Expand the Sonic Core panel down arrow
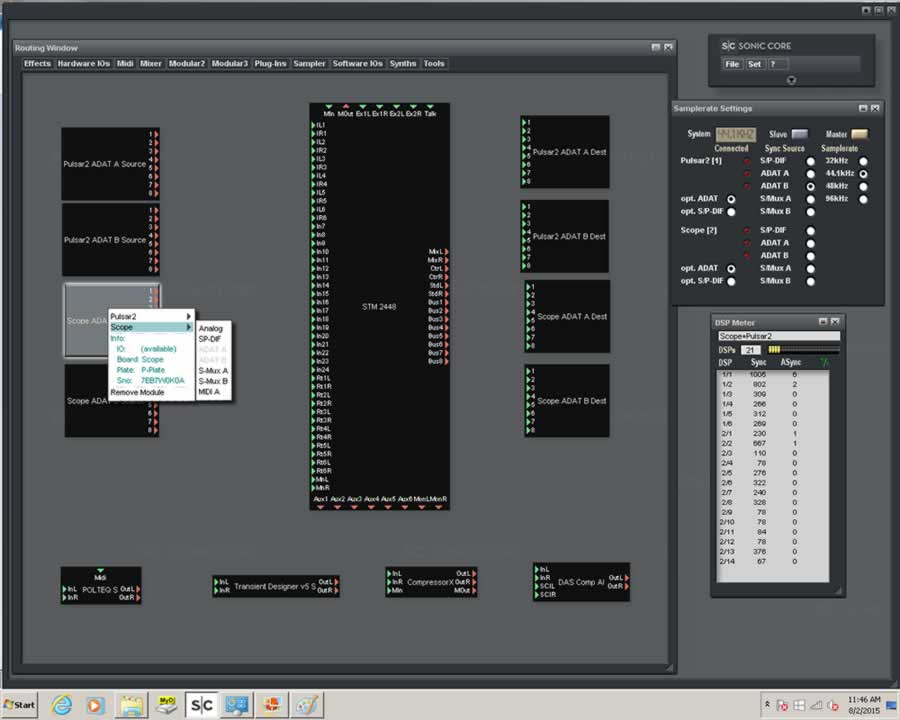Image resolution: width=900 pixels, height=720 pixels. click(792, 80)
